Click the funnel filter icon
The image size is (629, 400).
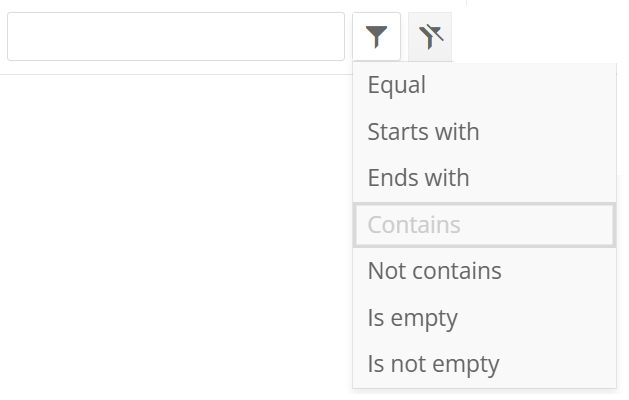click(376, 37)
